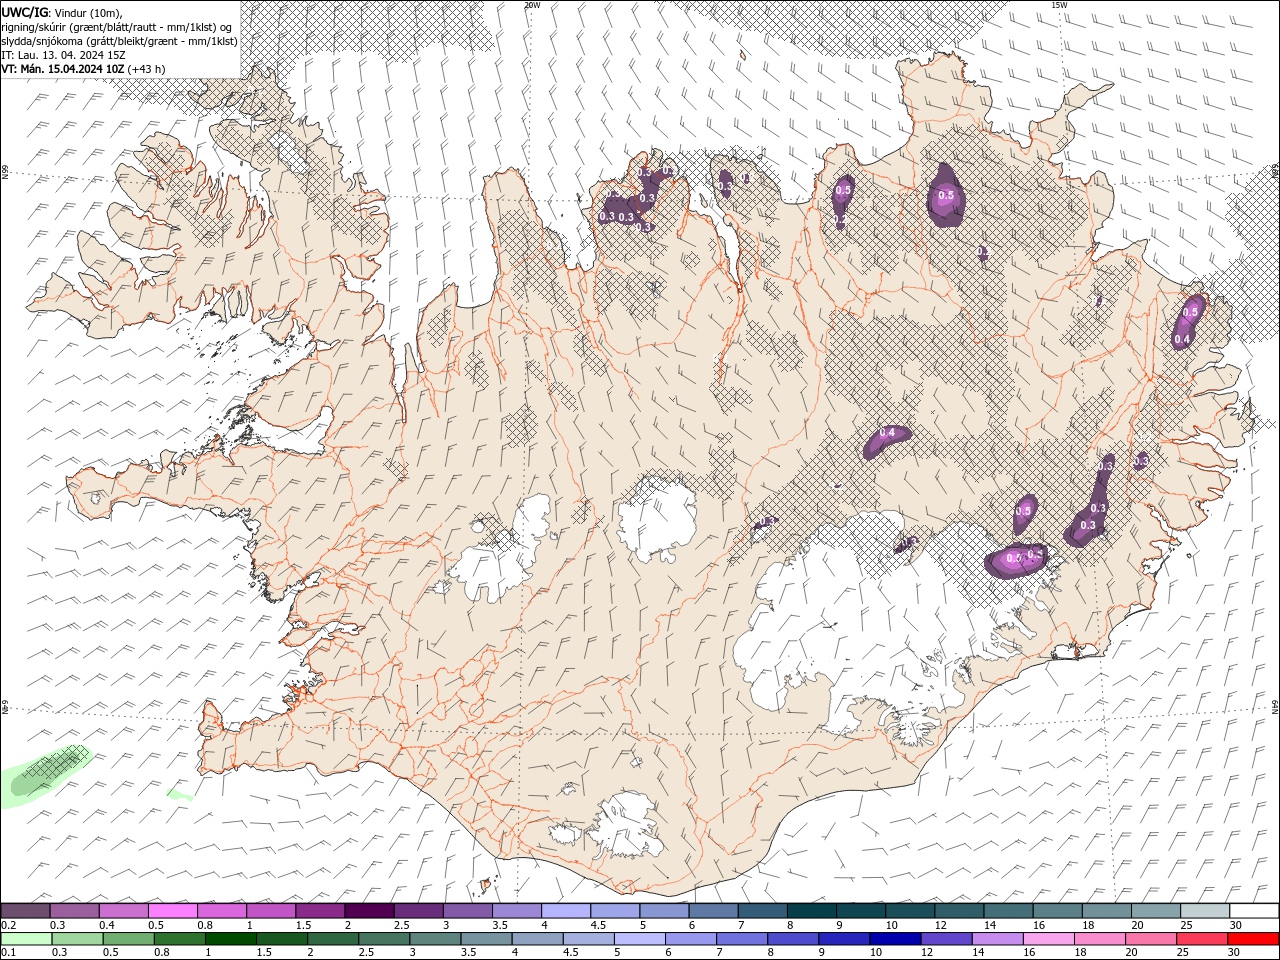The width and height of the screenshot is (1280, 960).
Task: Select the "IT: Lau. 13. 04. 2024 15Z" line
Action: [x=64, y=55]
